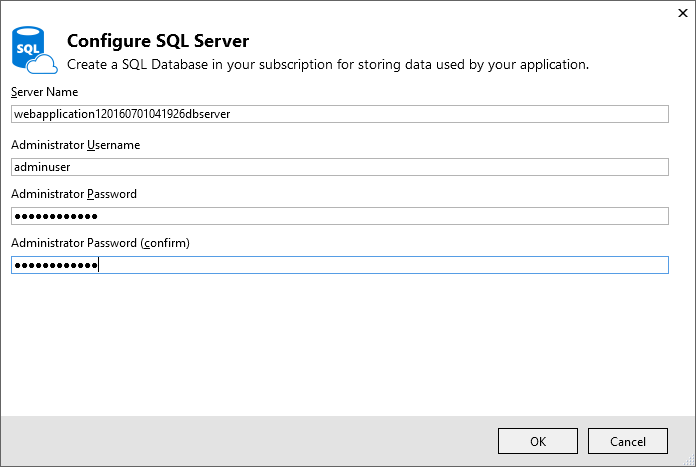Click the Server Name label
Image resolution: width=696 pixels, height=467 pixels.
coord(44,92)
